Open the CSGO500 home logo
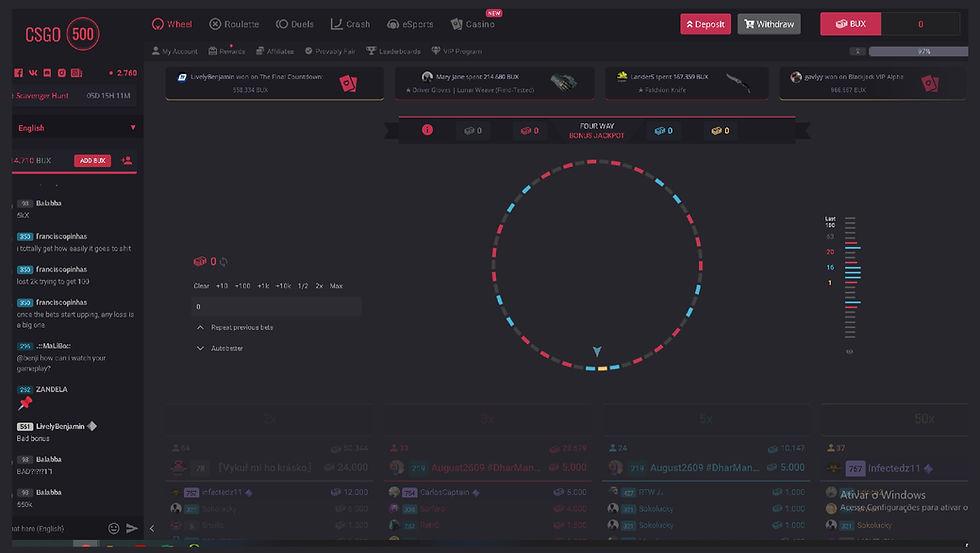 pyautogui.click(x=62, y=34)
